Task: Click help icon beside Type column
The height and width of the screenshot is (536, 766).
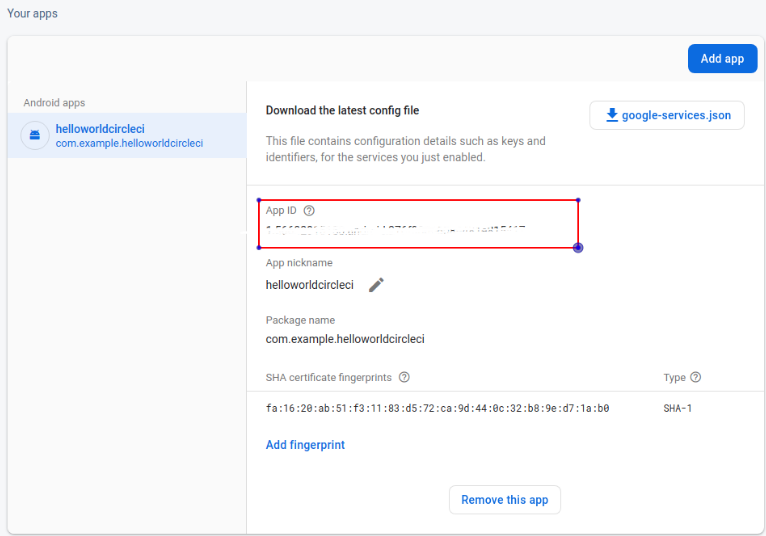Action: [x=696, y=377]
